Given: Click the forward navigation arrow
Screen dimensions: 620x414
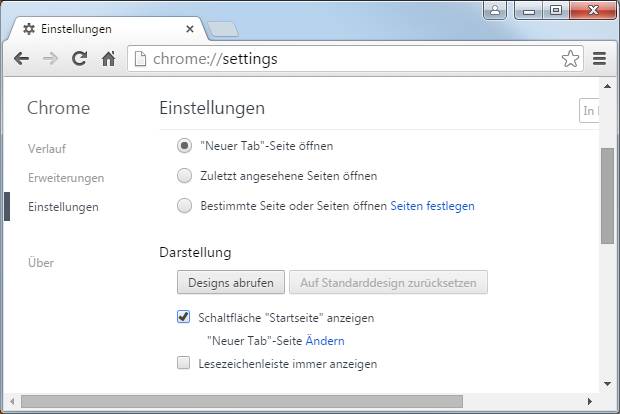Looking at the screenshot, I should click(x=50, y=59).
